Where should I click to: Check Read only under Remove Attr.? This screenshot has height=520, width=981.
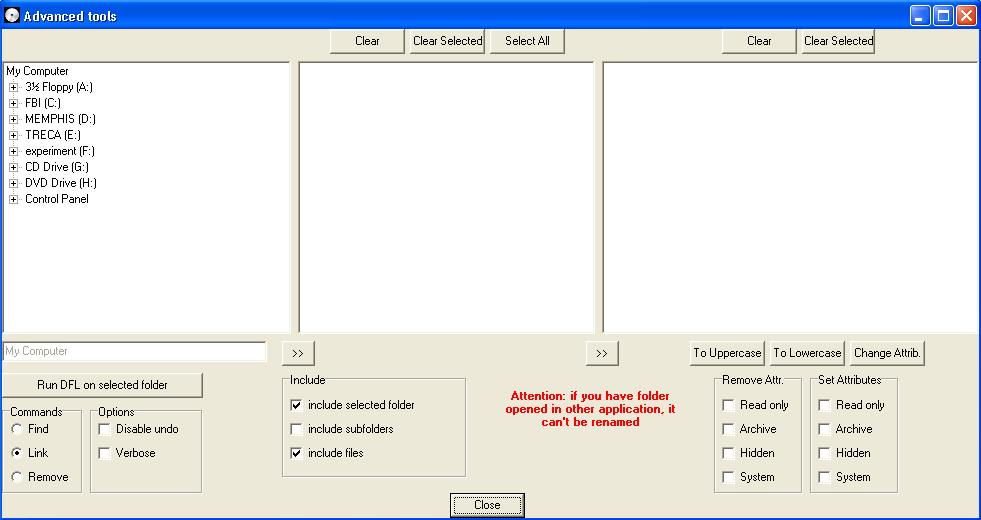point(728,405)
